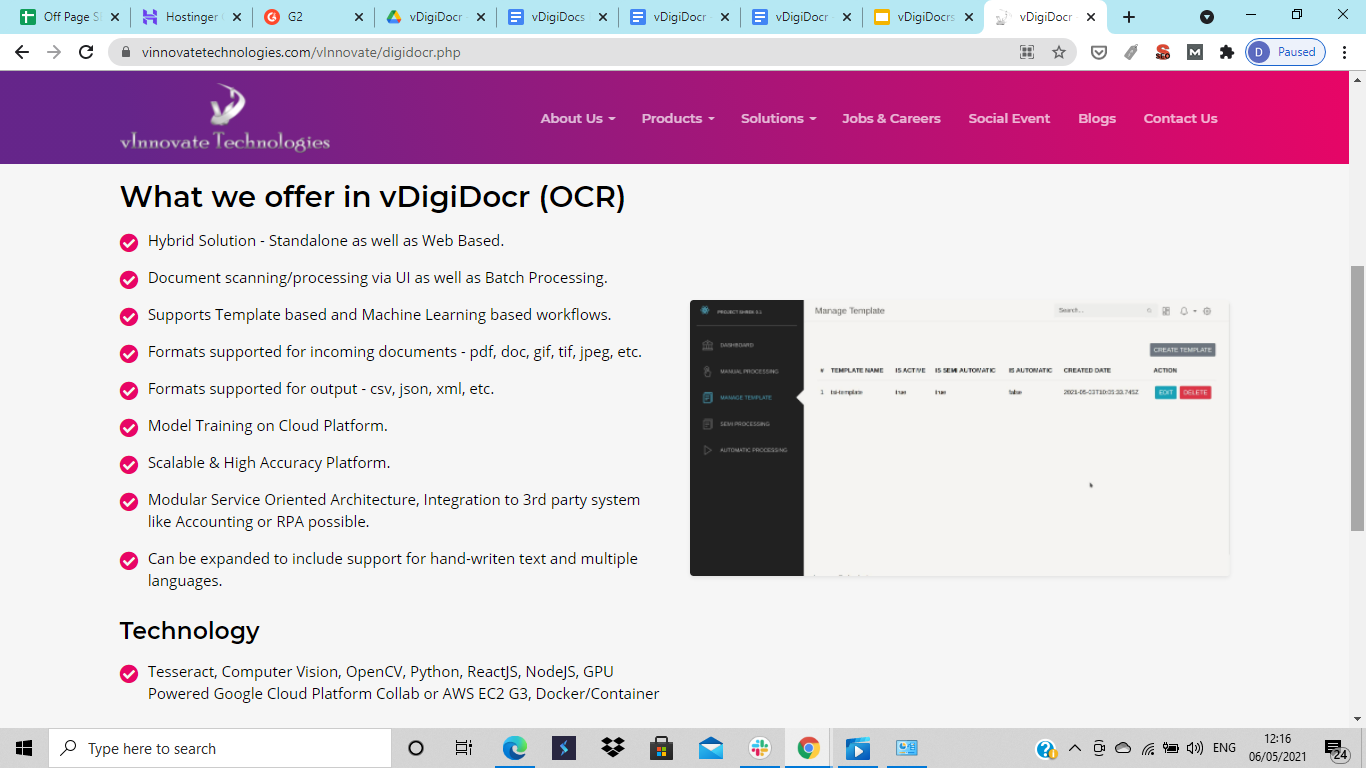
Task: Click 'Supports Template based and Machine Learning' text
Action: [380, 315]
